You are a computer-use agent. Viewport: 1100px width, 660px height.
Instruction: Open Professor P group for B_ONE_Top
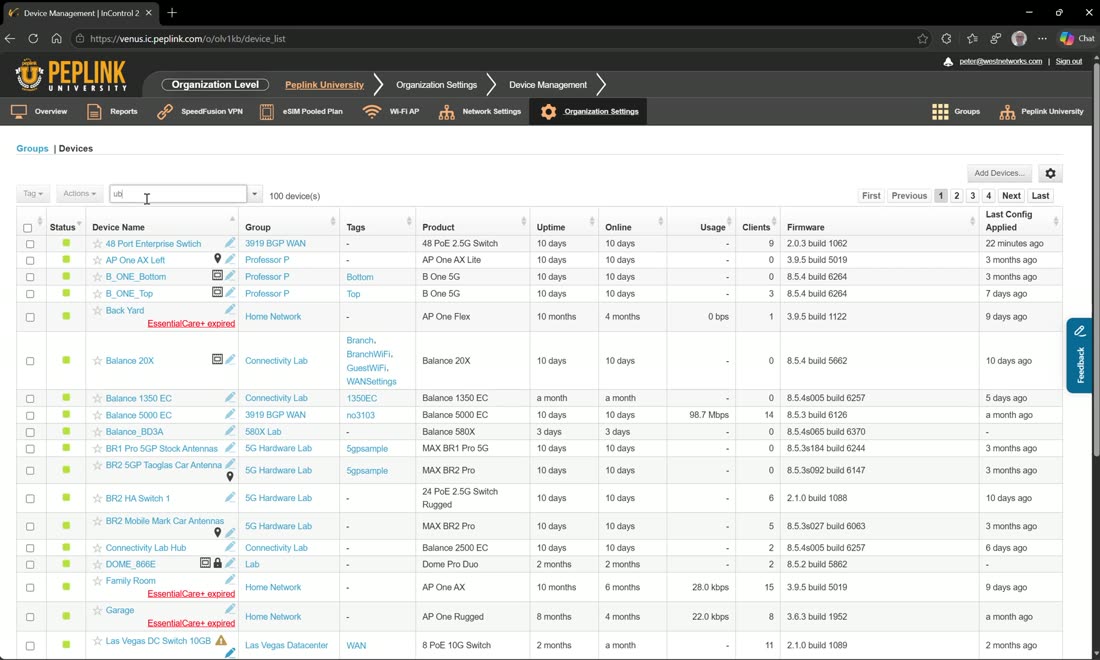267,294
